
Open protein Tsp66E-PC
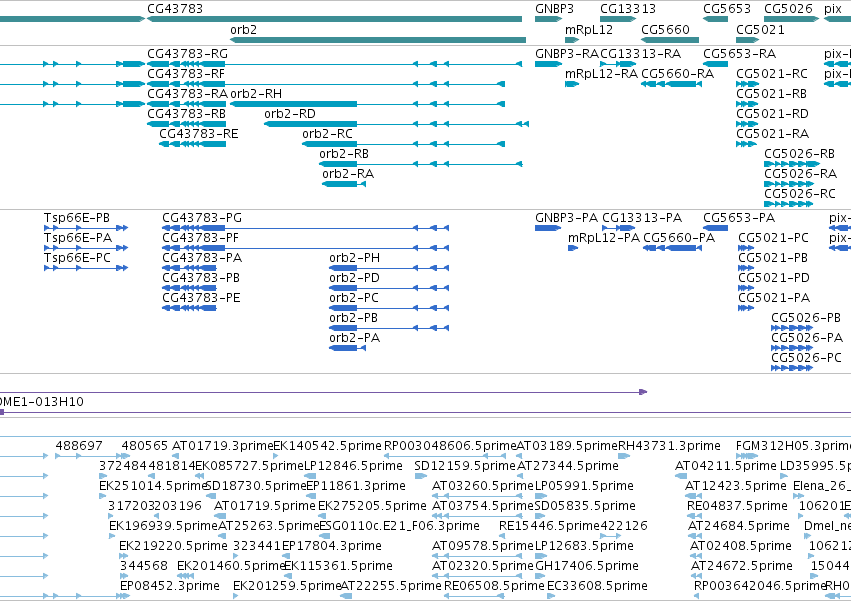coord(78,258)
